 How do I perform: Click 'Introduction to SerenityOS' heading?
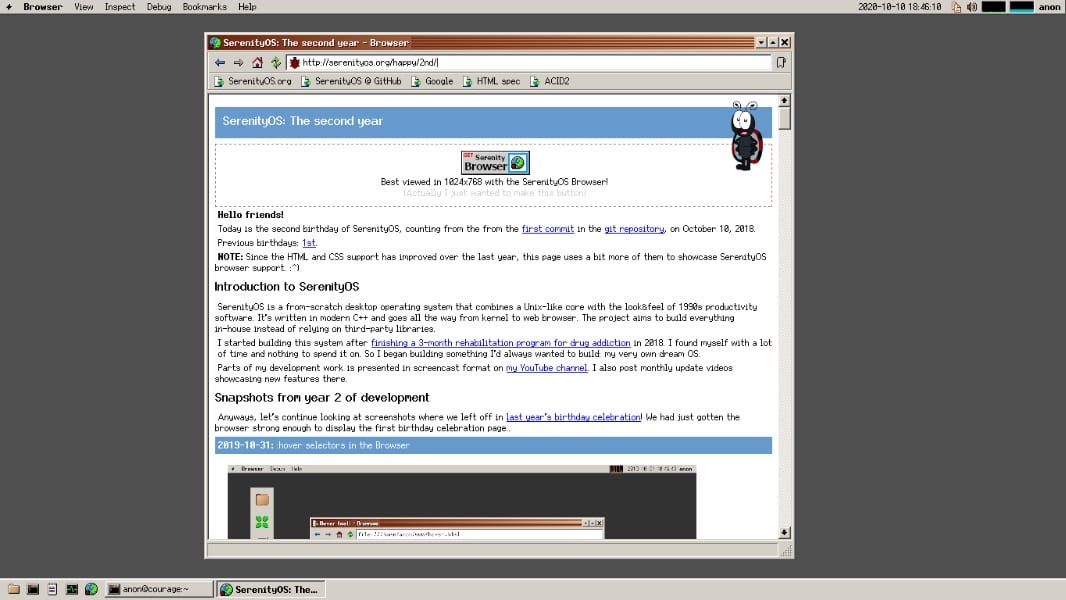pos(287,287)
